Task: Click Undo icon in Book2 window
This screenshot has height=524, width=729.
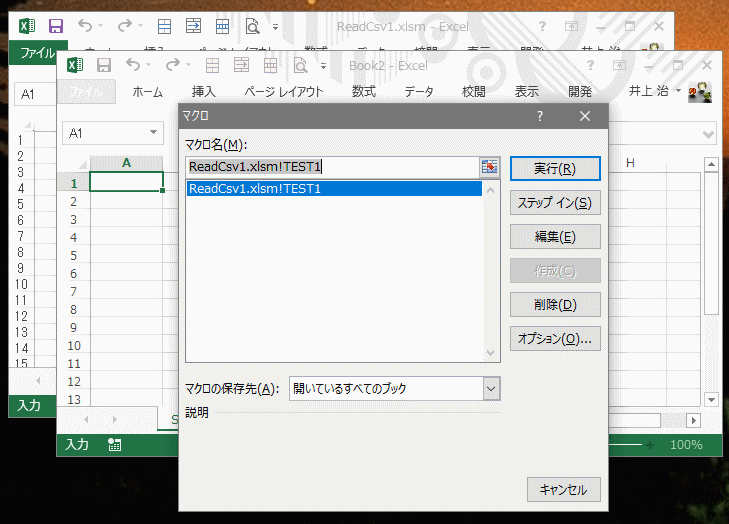Action: coord(133,65)
